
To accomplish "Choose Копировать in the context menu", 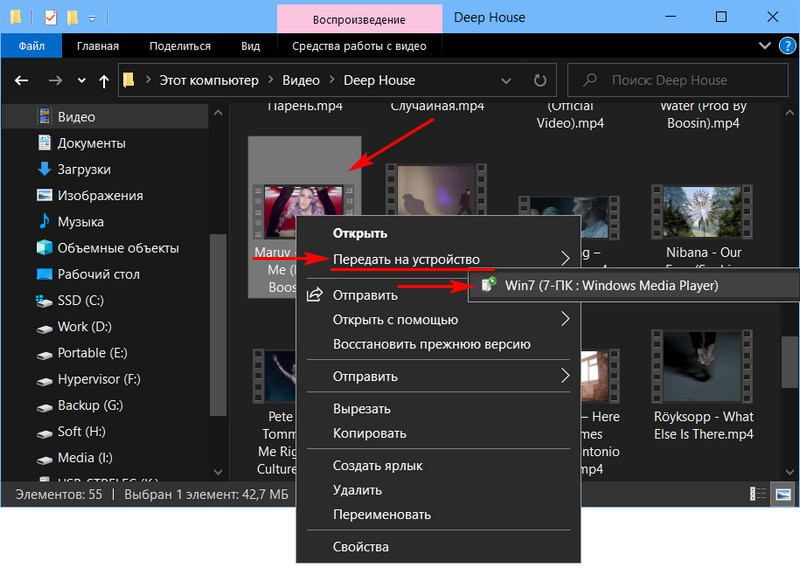I will click(438, 433).
